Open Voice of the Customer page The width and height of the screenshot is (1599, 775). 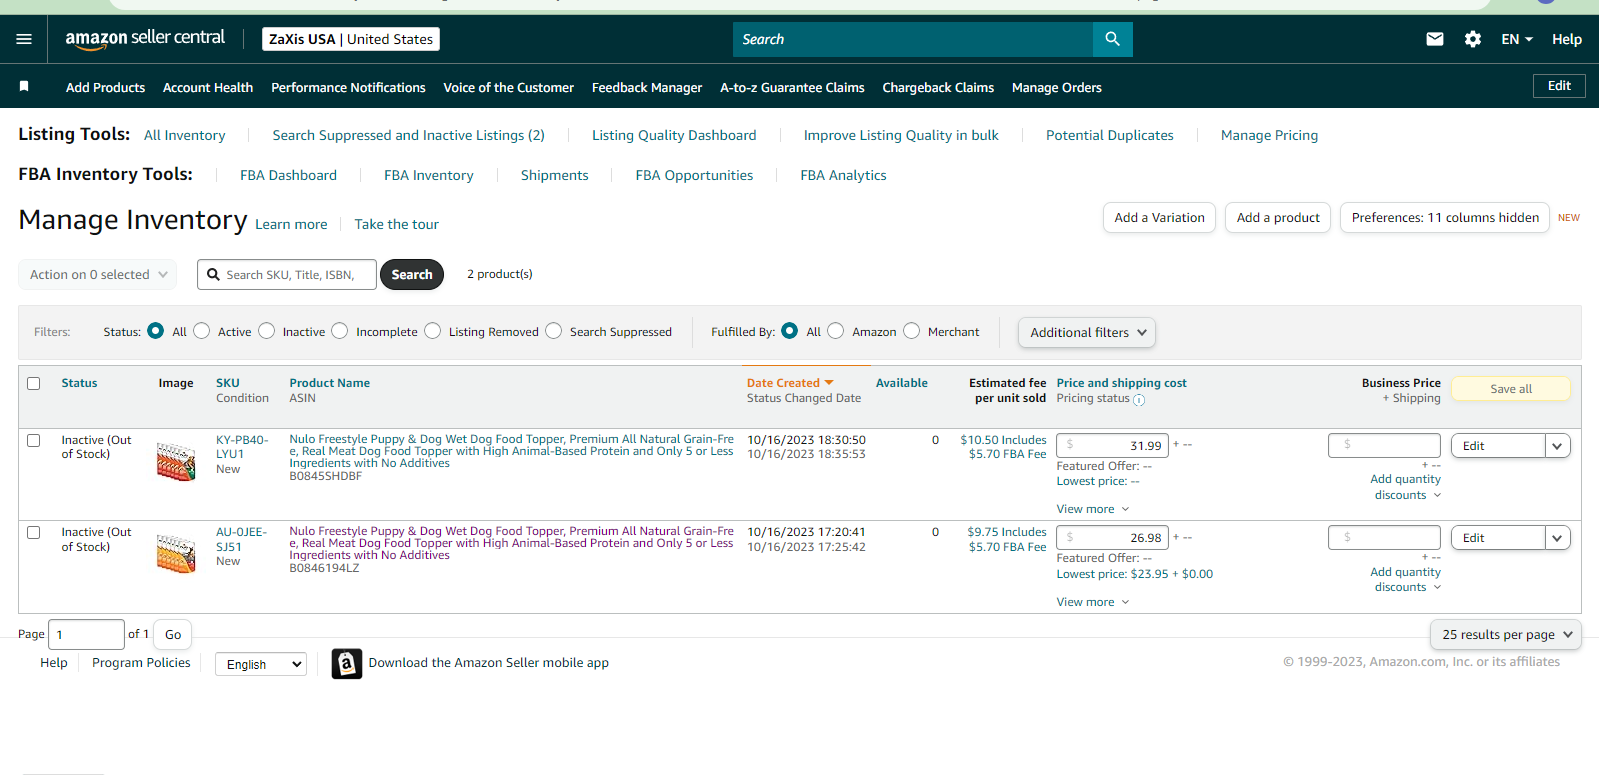point(508,88)
